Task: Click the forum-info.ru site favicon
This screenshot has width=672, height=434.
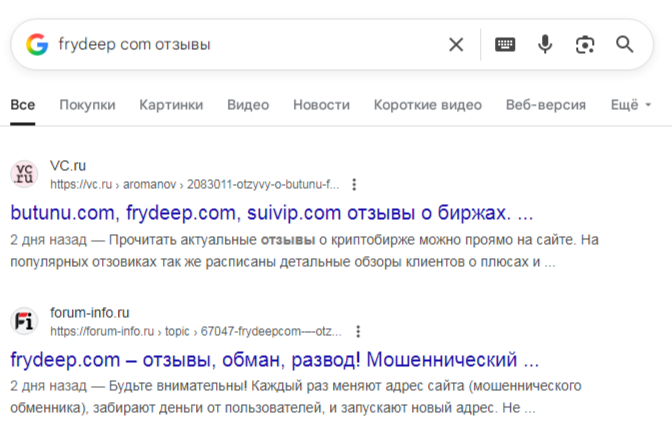Action: coord(25,321)
